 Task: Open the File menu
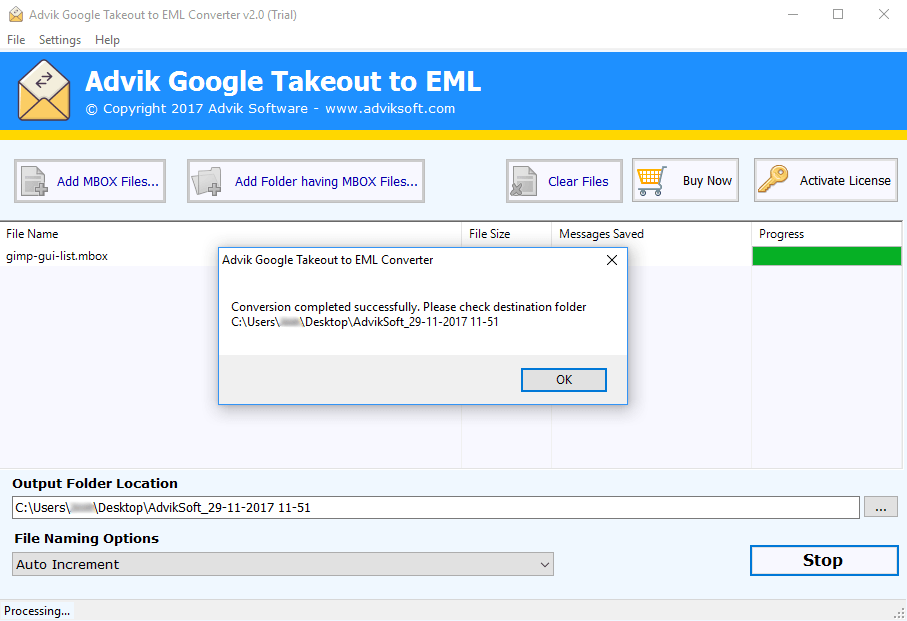tap(16, 40)
